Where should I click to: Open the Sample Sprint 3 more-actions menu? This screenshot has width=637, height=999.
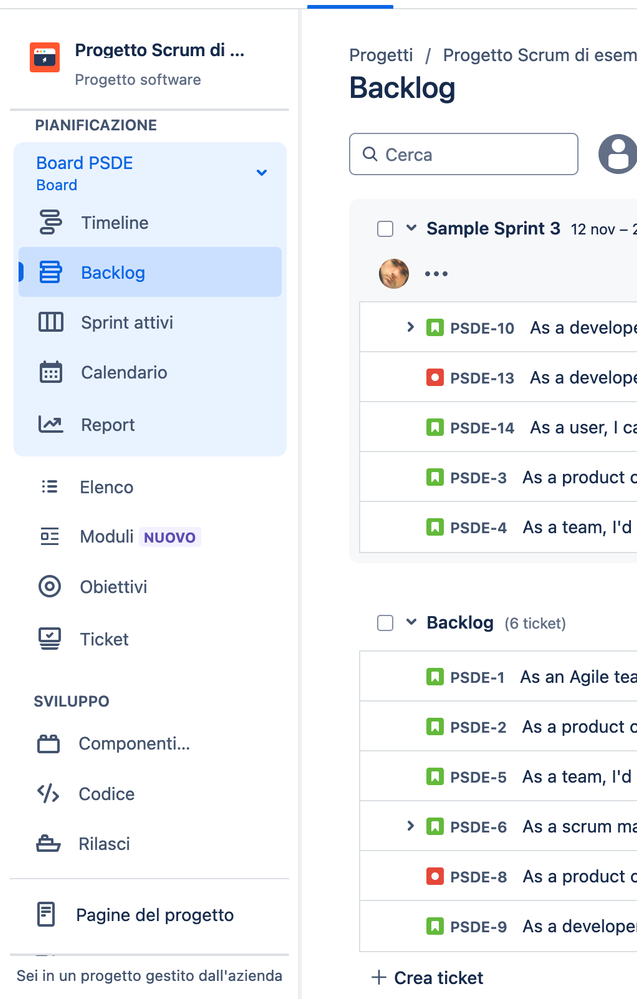coord(436,274)
